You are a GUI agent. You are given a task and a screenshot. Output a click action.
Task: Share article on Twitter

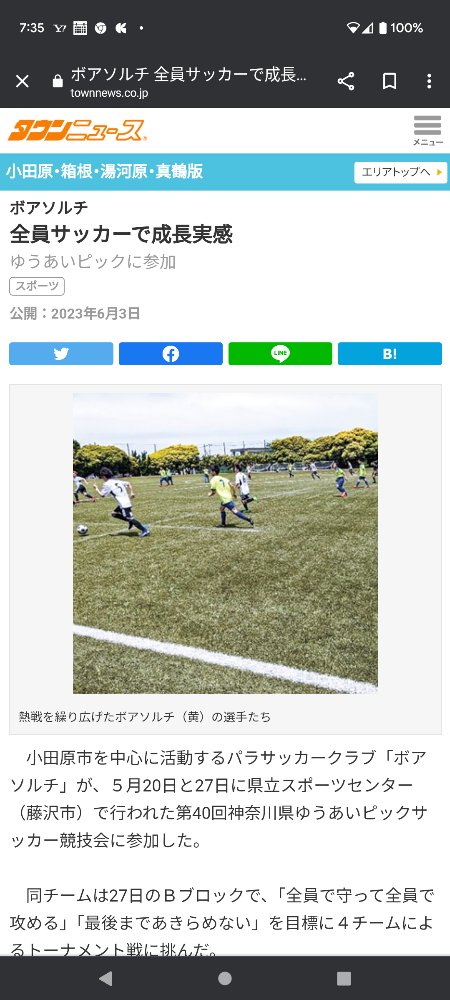(x=61, y=353)
